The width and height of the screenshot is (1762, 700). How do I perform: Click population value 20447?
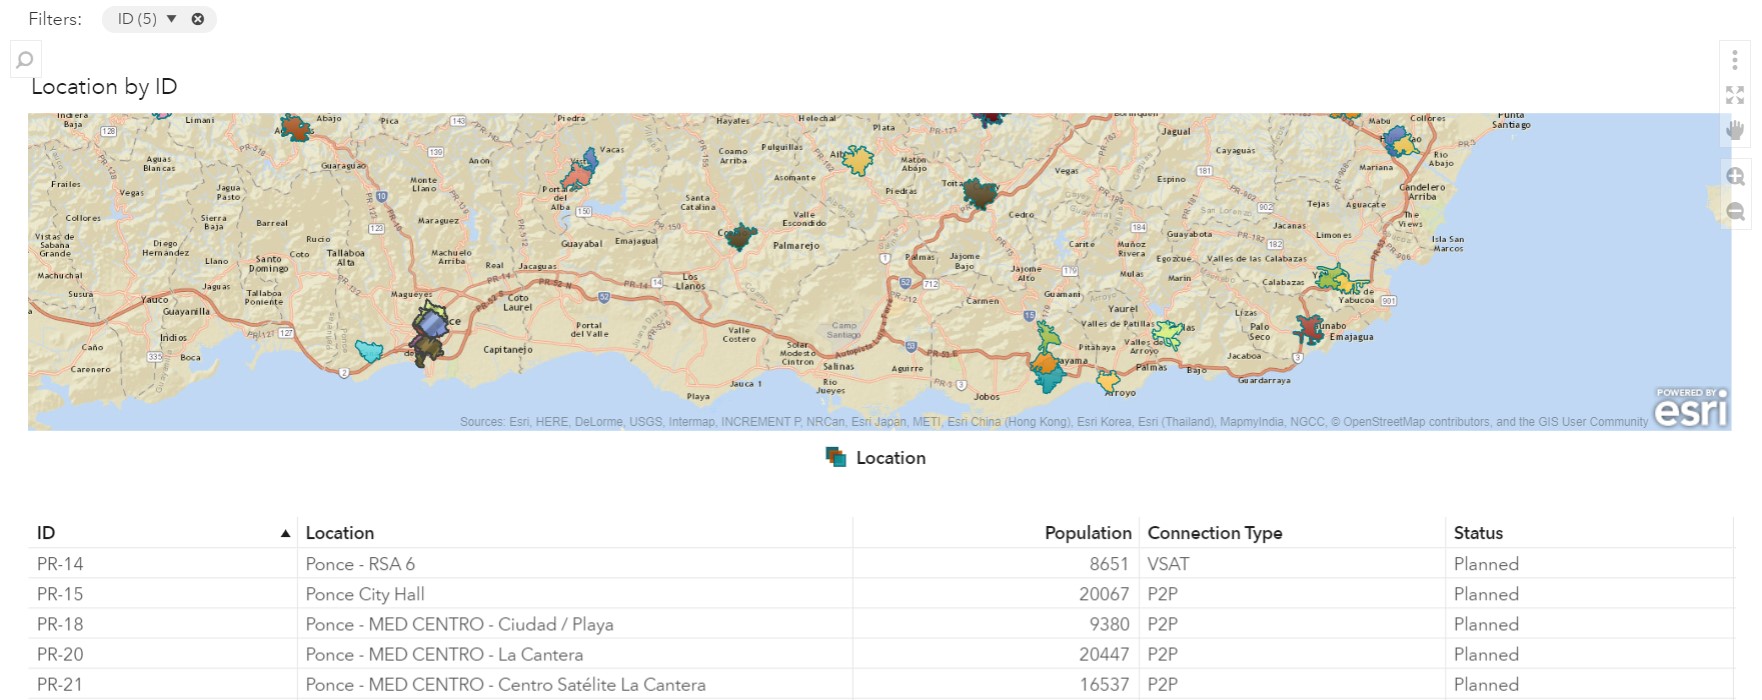[1104, 654]
